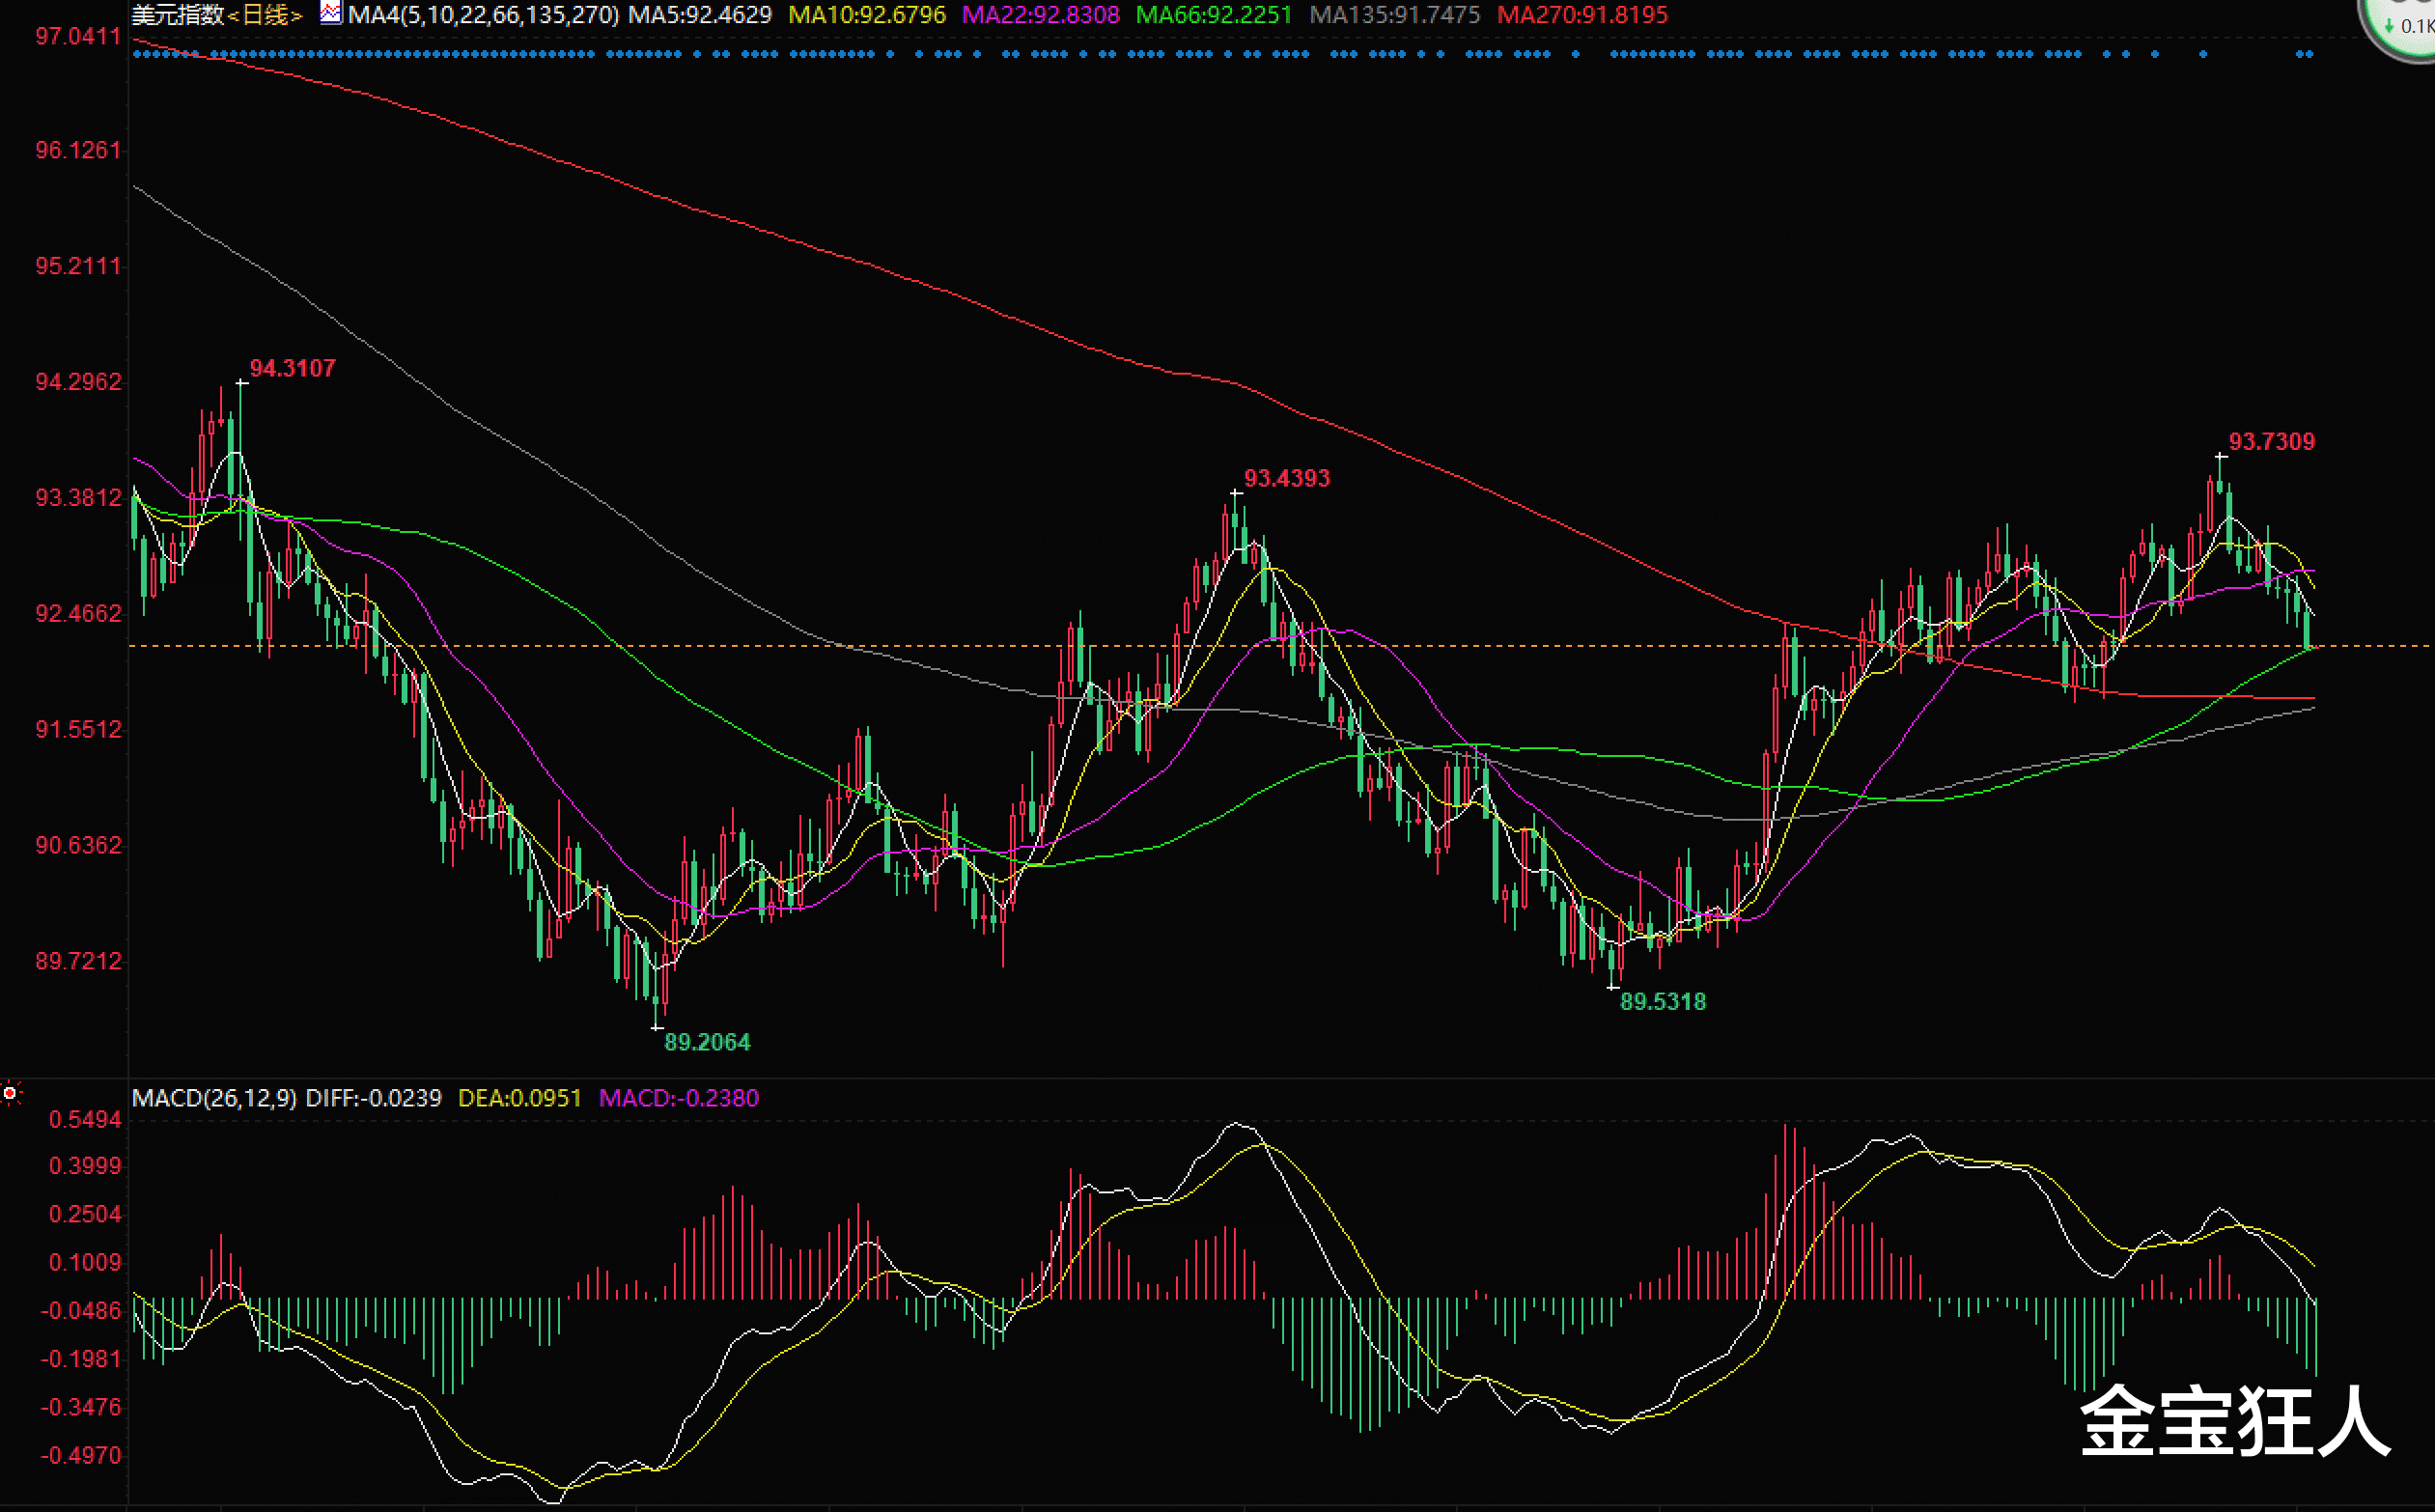Click the white MA5:92.4629 legend label
Image resolution: width=2435 pixels, height=1512 pixels.
(x=700, y=15)
